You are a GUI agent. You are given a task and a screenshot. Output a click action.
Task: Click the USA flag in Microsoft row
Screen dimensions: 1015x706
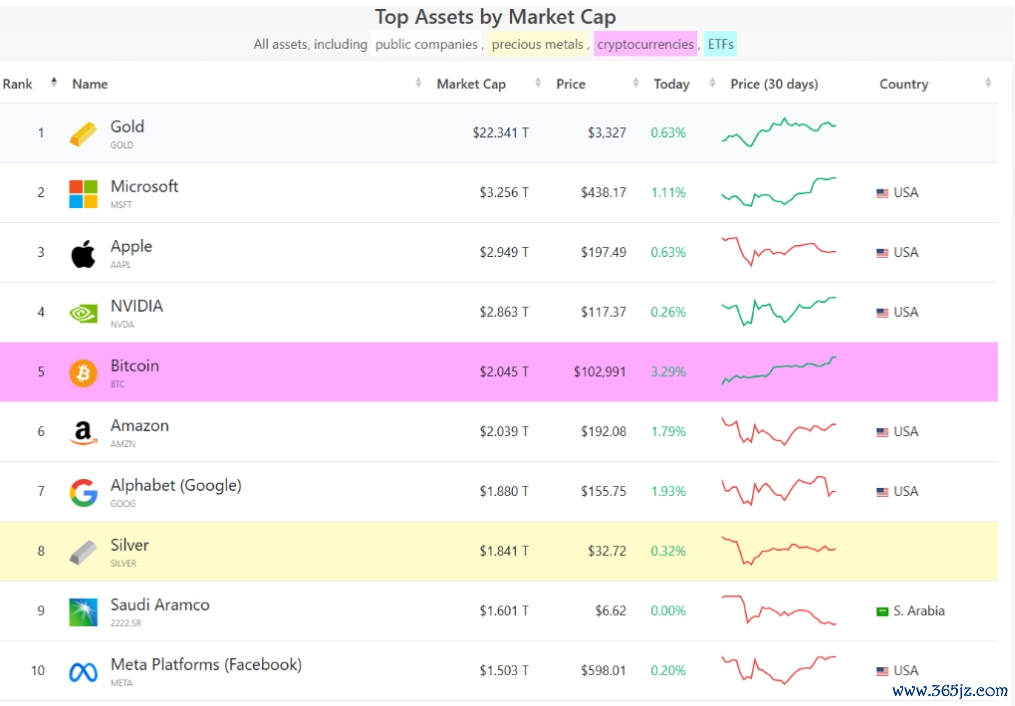(x=882, y=193)
